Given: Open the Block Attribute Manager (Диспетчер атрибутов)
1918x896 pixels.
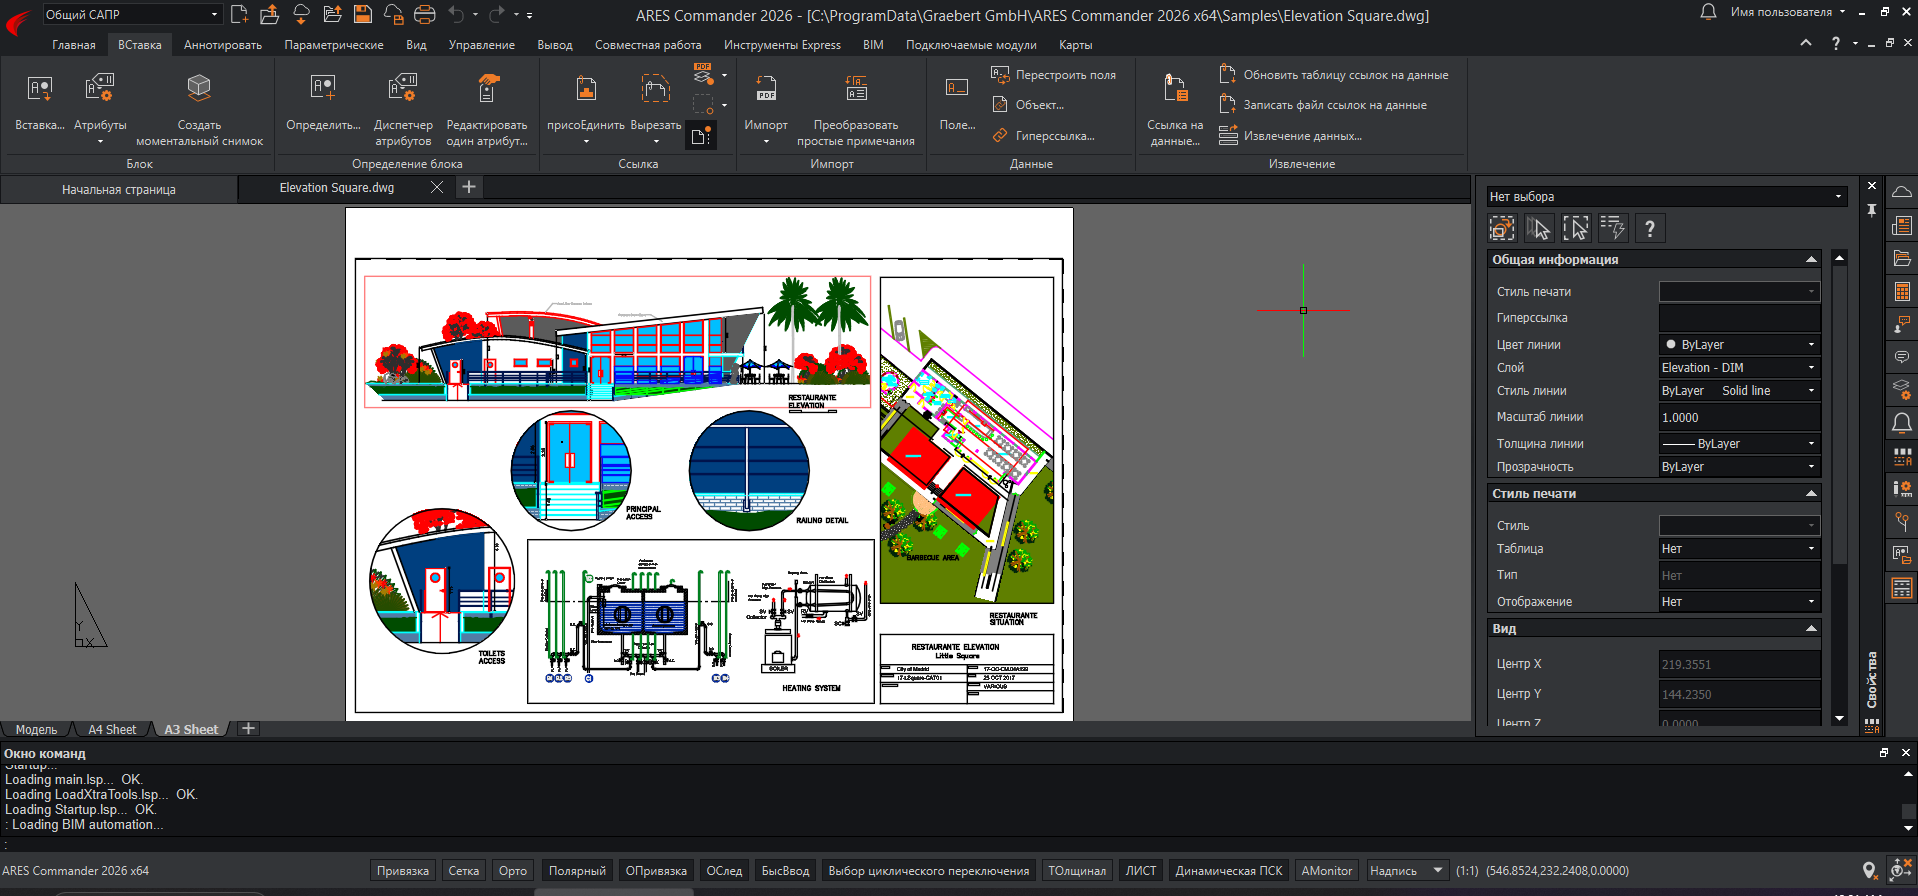Looking at the screenshot, I should 402,90.
